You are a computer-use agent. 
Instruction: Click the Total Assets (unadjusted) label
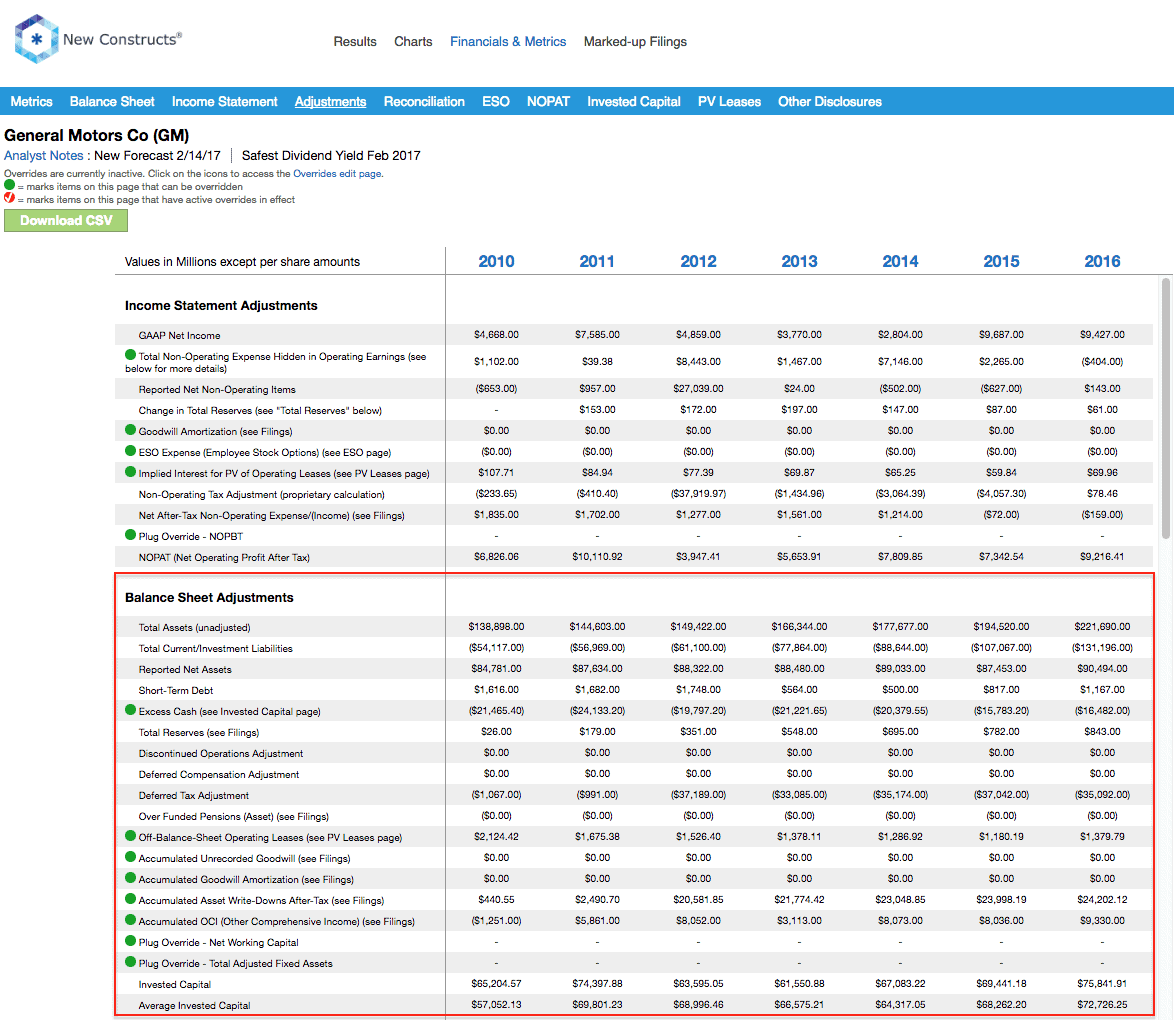pyautogui.click(x=195, y=628)
